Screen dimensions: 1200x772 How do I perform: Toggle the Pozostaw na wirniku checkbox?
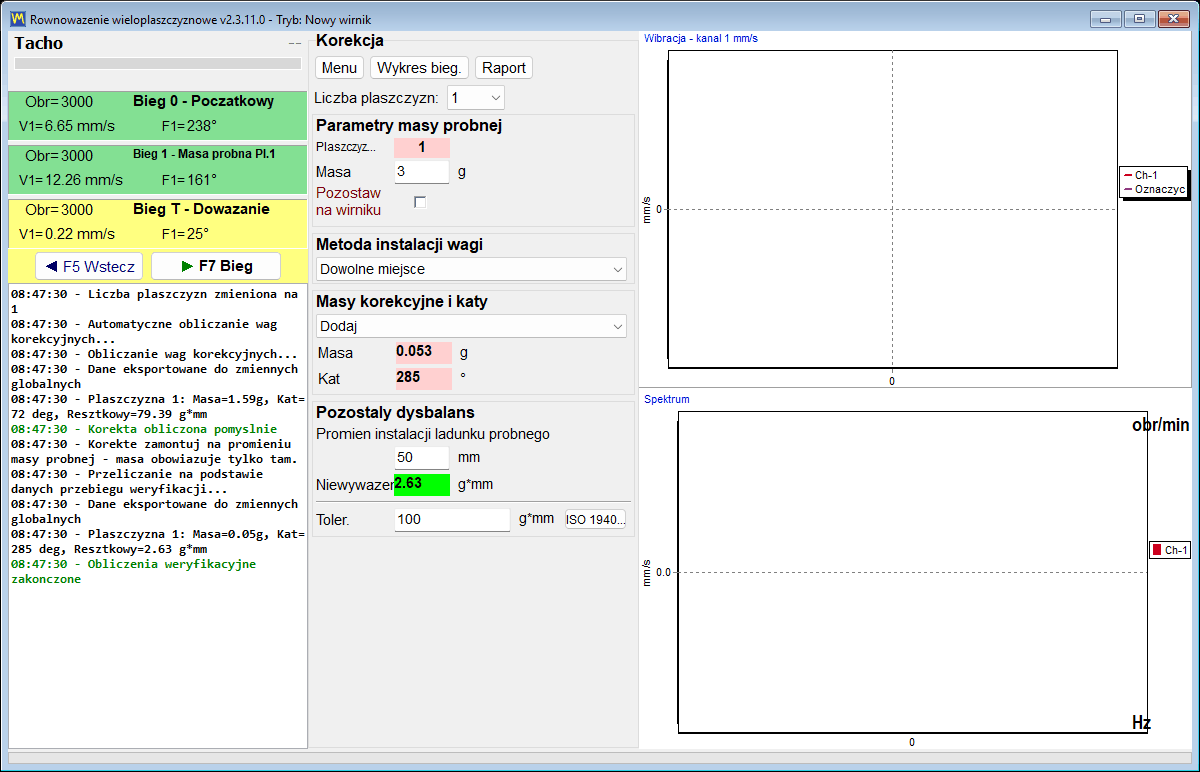point(420,202)
